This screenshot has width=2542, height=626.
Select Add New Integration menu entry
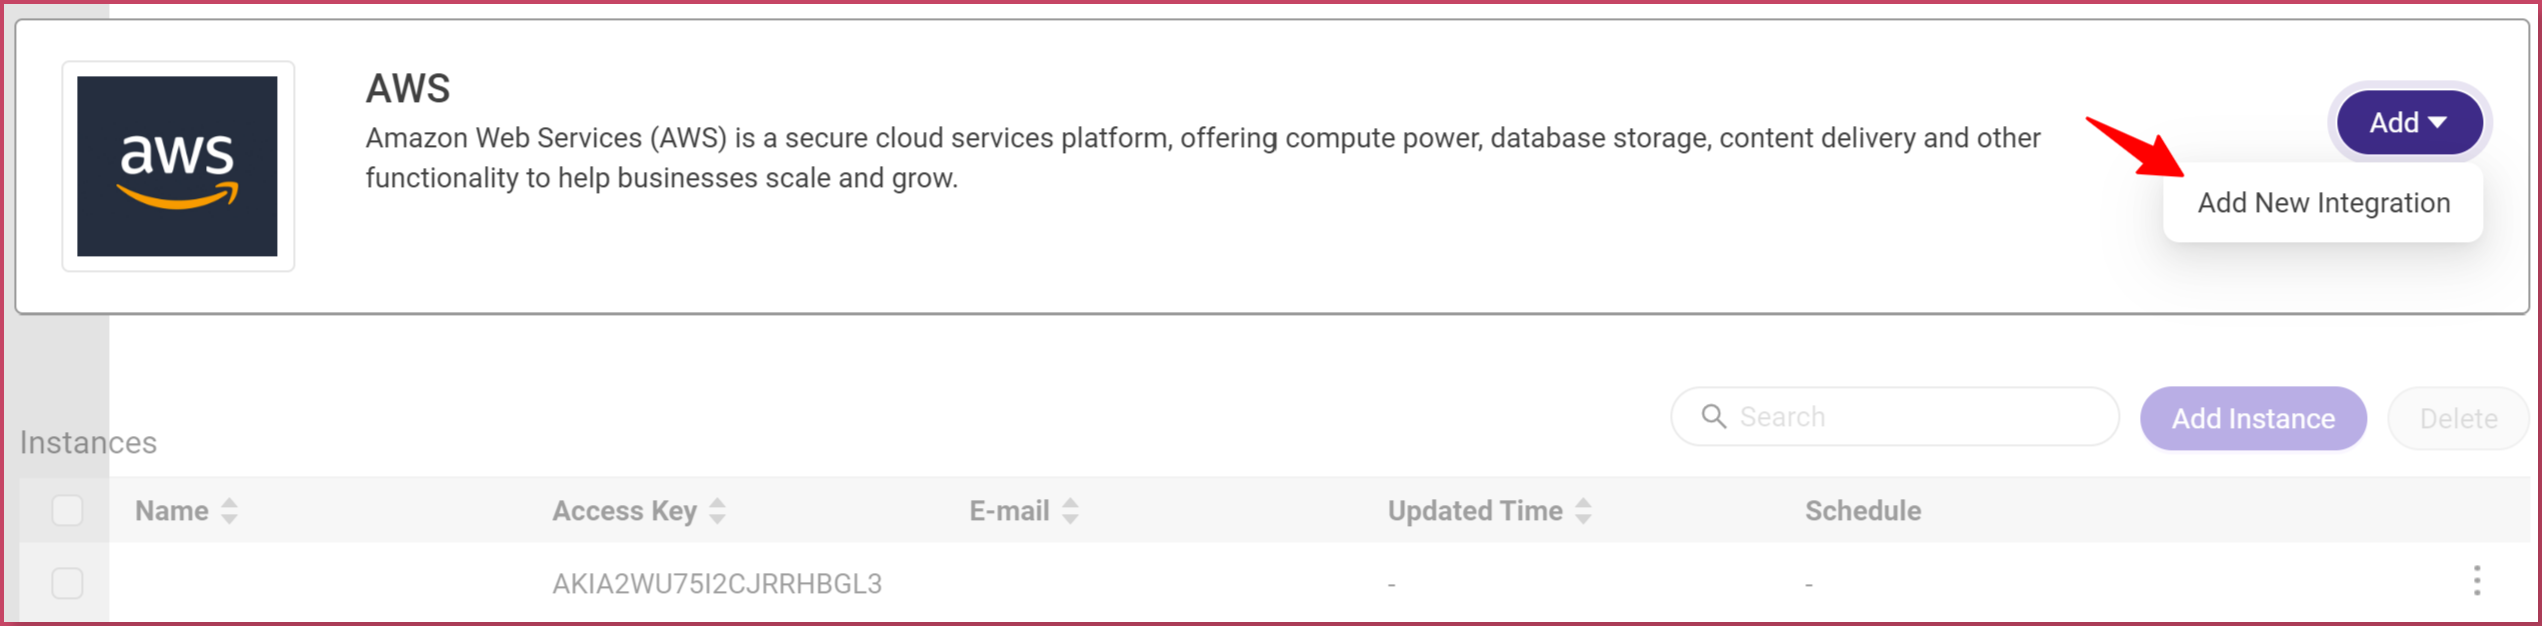[2323, 203]
